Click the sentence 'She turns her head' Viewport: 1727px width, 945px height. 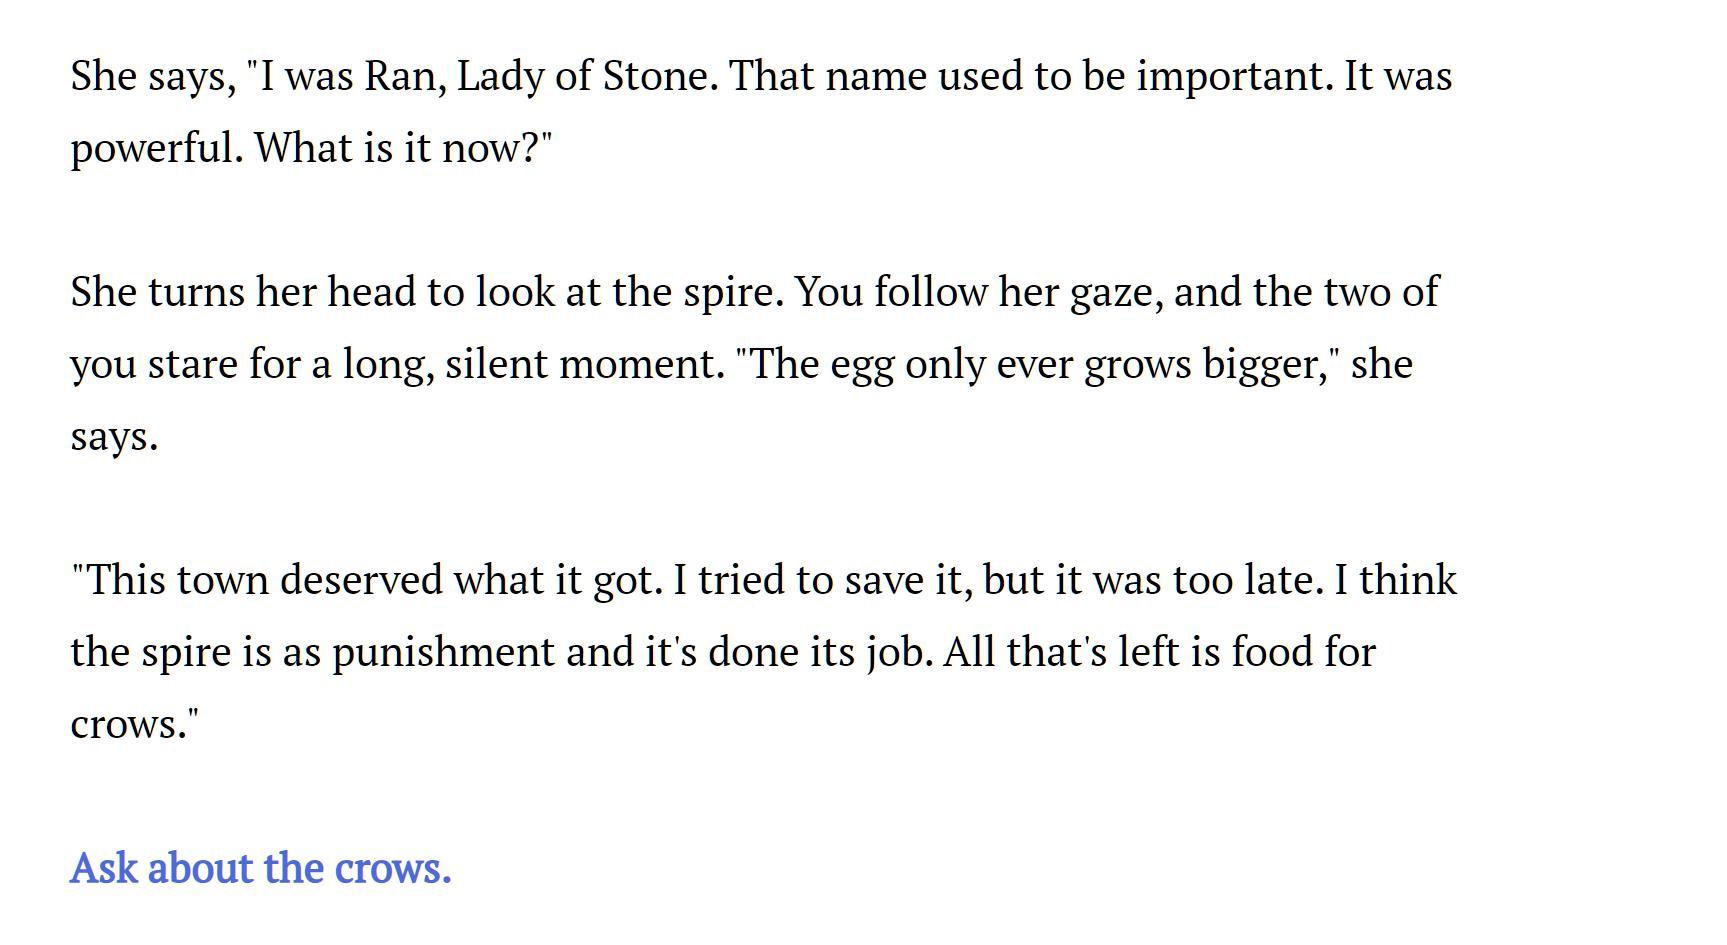click(x=430, y=293)
